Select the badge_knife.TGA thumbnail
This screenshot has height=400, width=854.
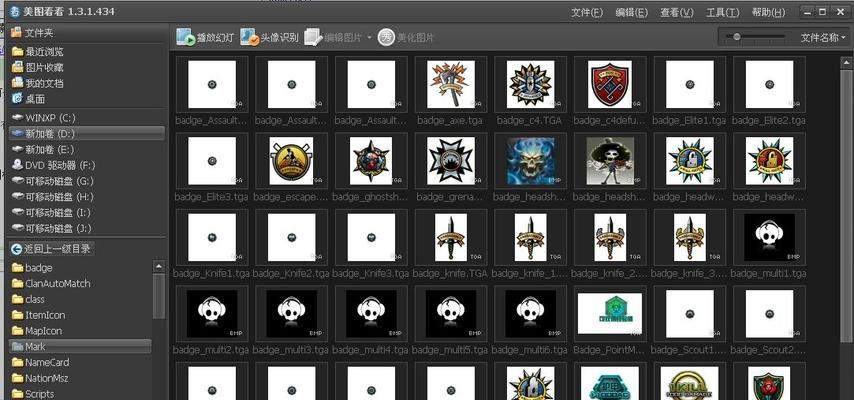pyautogui.click(x=451, y=237)
